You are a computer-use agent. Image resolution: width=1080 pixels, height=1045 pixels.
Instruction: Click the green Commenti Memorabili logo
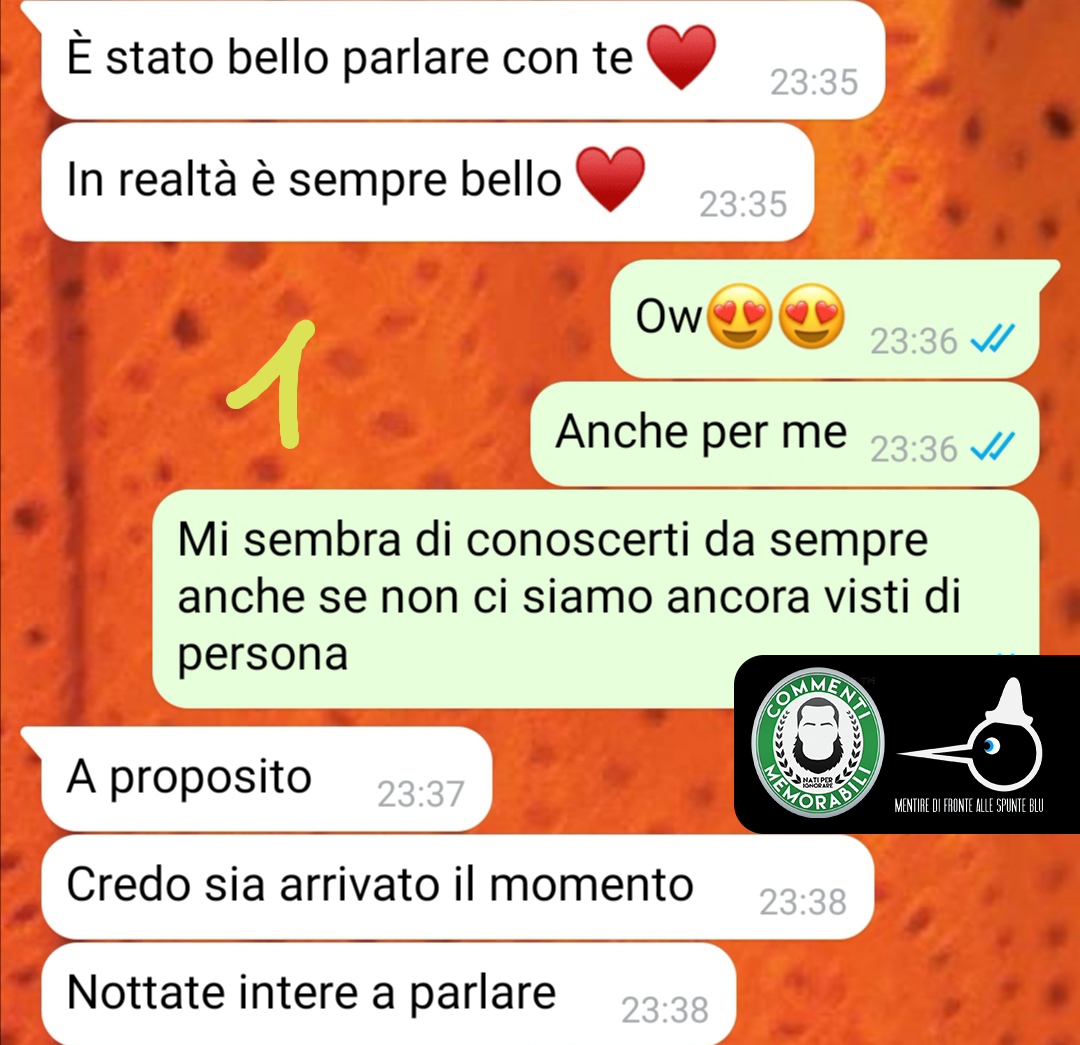818,743
